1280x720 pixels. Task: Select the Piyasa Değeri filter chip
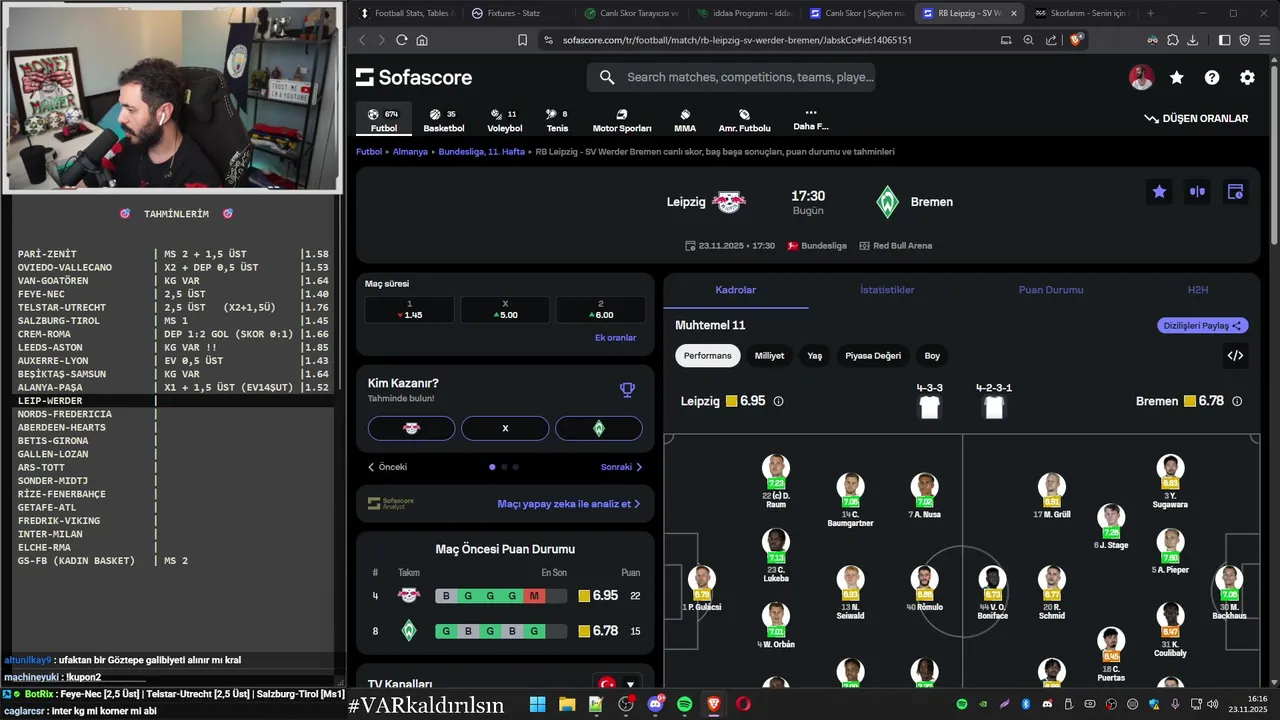point(873,356)
